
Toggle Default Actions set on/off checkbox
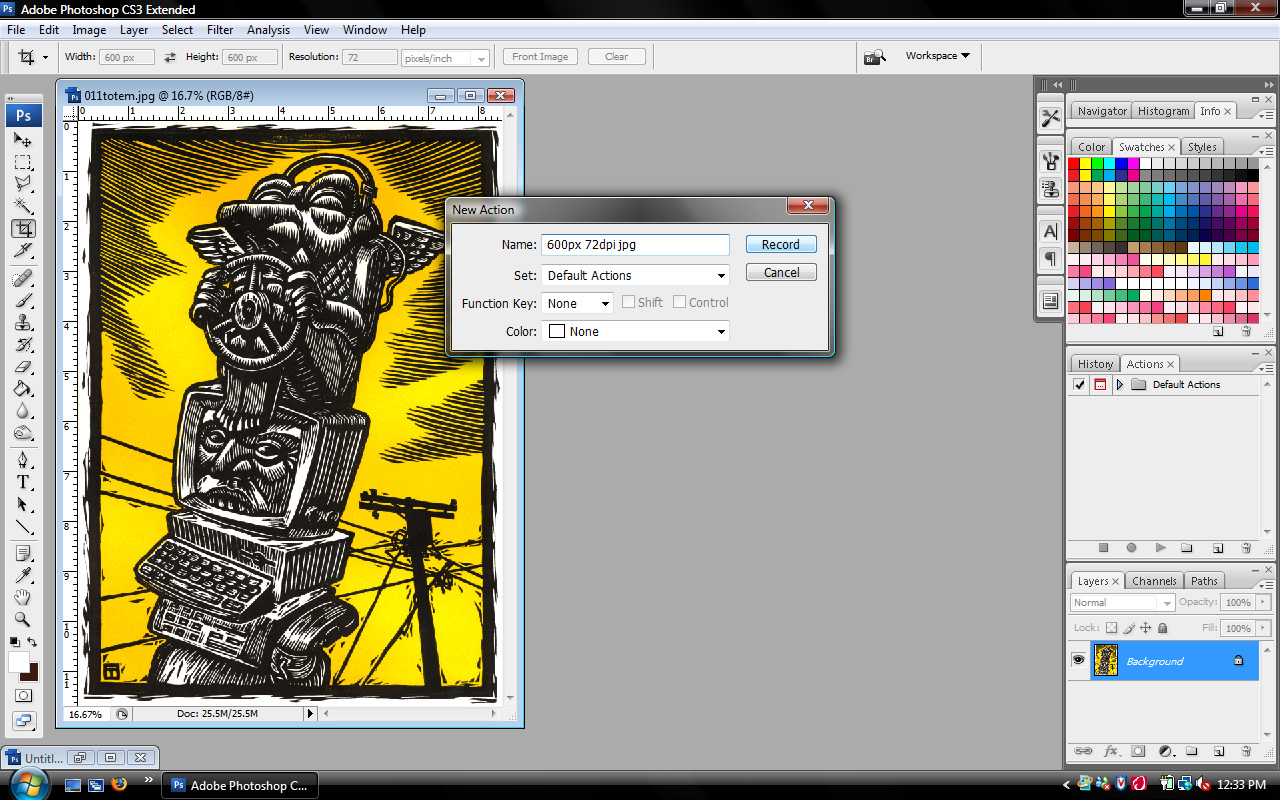coord(1079,385)
